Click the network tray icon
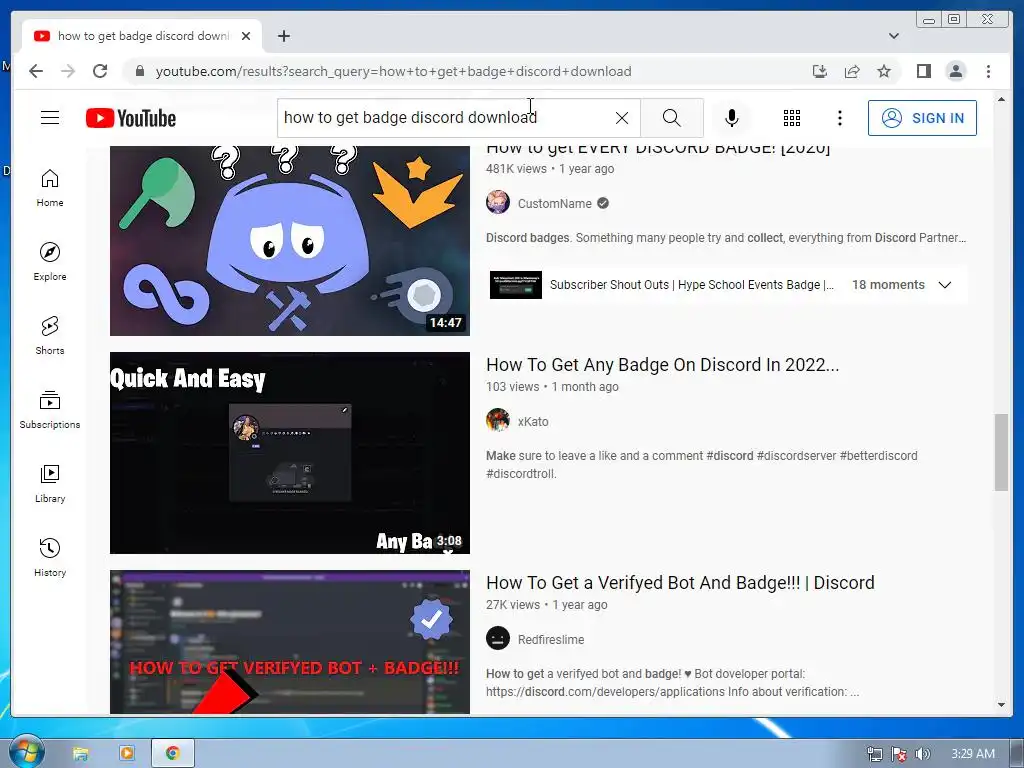This screenshot has width=1024, height=768. (874, 754)
